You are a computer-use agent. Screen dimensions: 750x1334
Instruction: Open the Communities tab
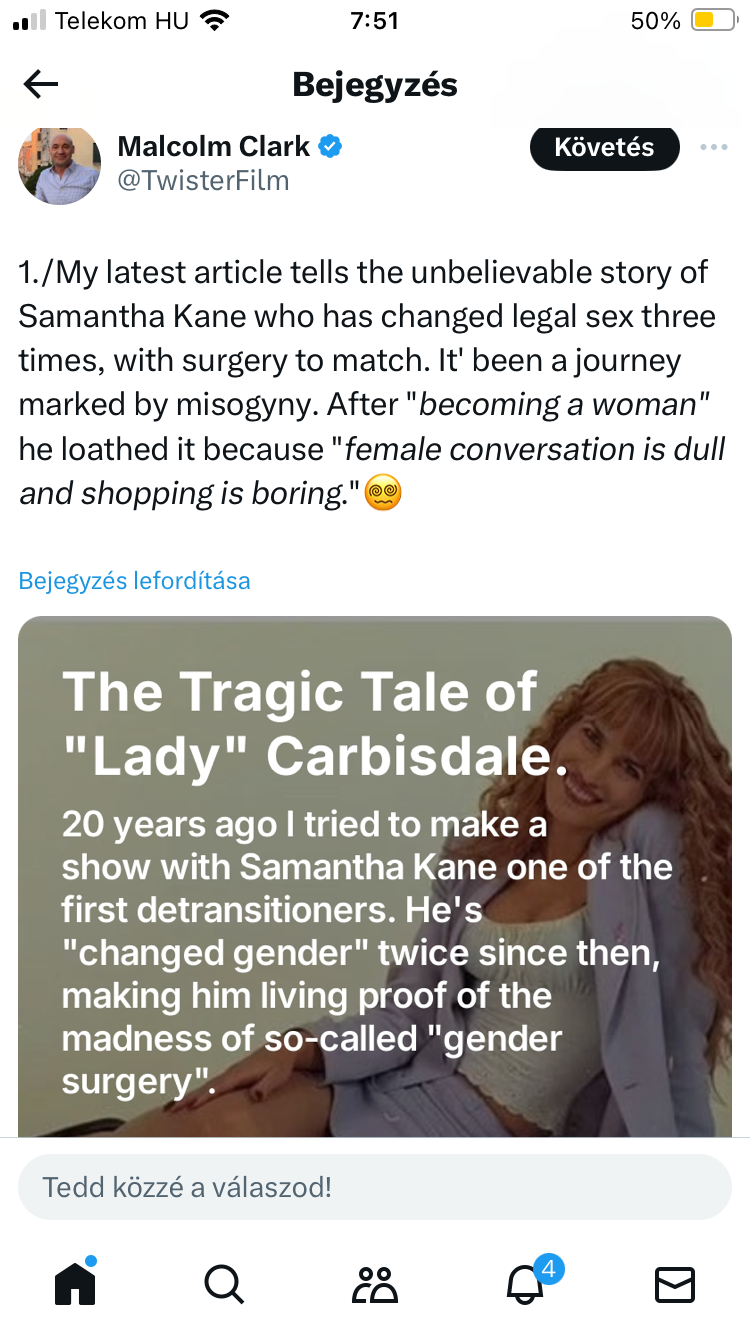click(374, 1284)
